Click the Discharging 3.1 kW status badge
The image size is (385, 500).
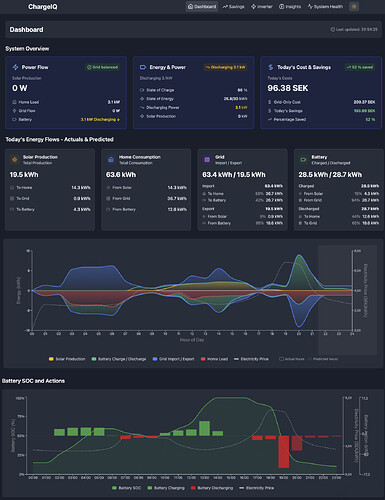click(x=225, y=67)
